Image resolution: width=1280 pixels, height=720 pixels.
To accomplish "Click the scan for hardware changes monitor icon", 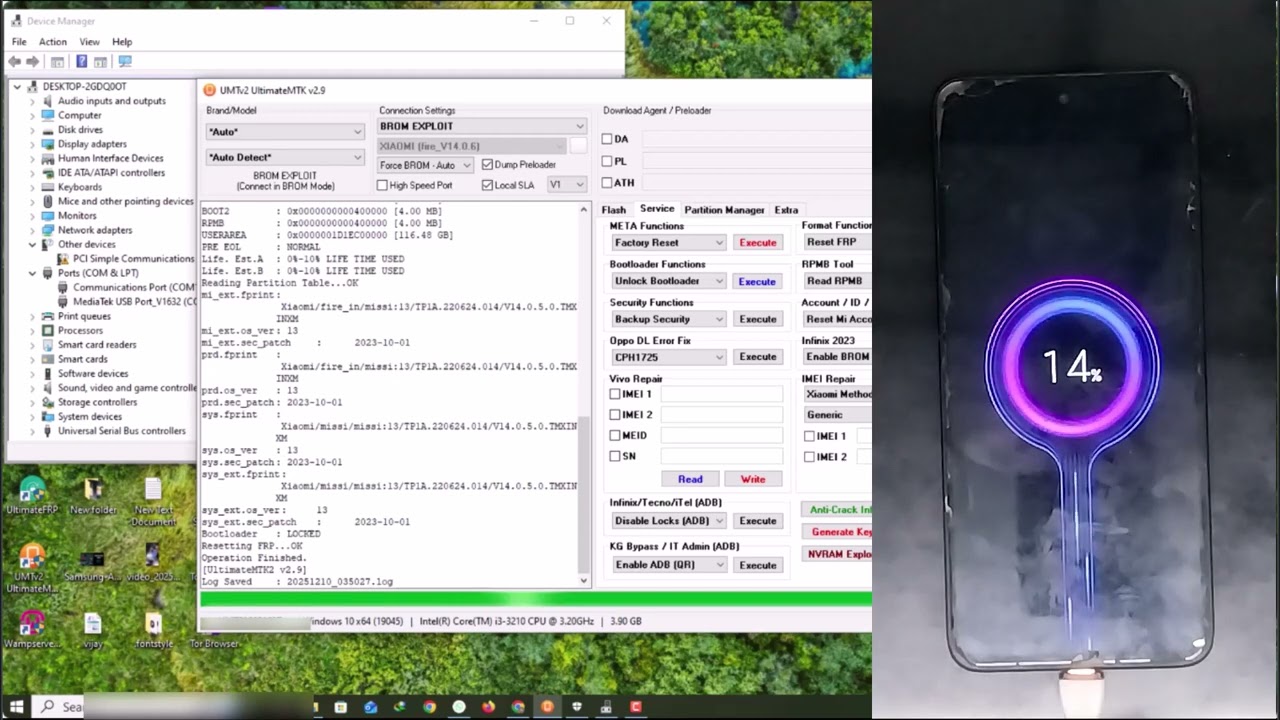I will coord(125,62).
